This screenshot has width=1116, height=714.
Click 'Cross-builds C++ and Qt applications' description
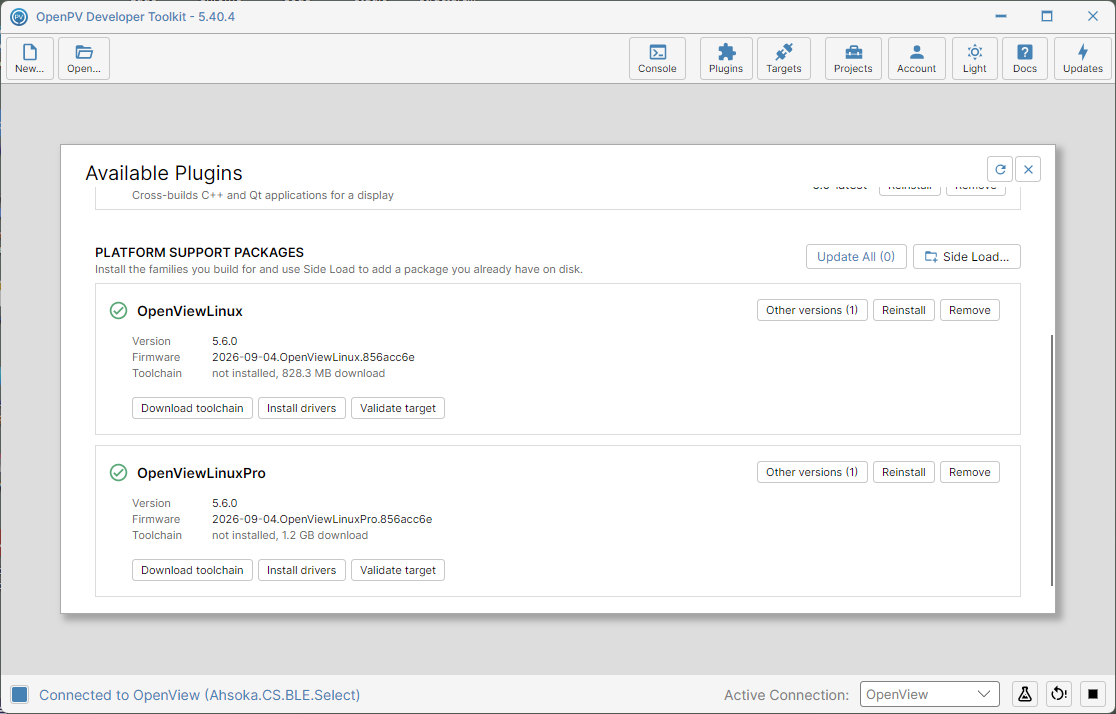263,195
